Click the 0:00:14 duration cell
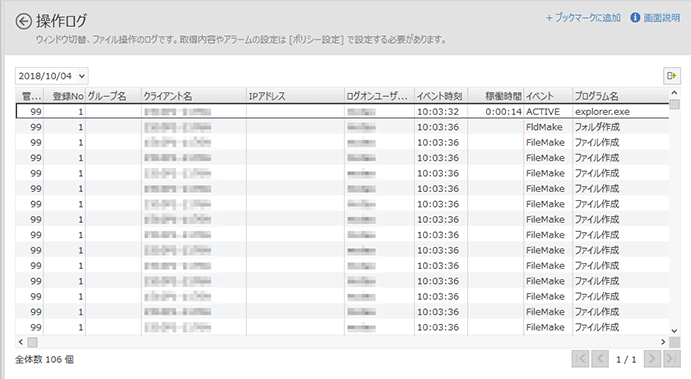Image resolution: width=691 pixels, height=379 pixels. click(495, 111)
